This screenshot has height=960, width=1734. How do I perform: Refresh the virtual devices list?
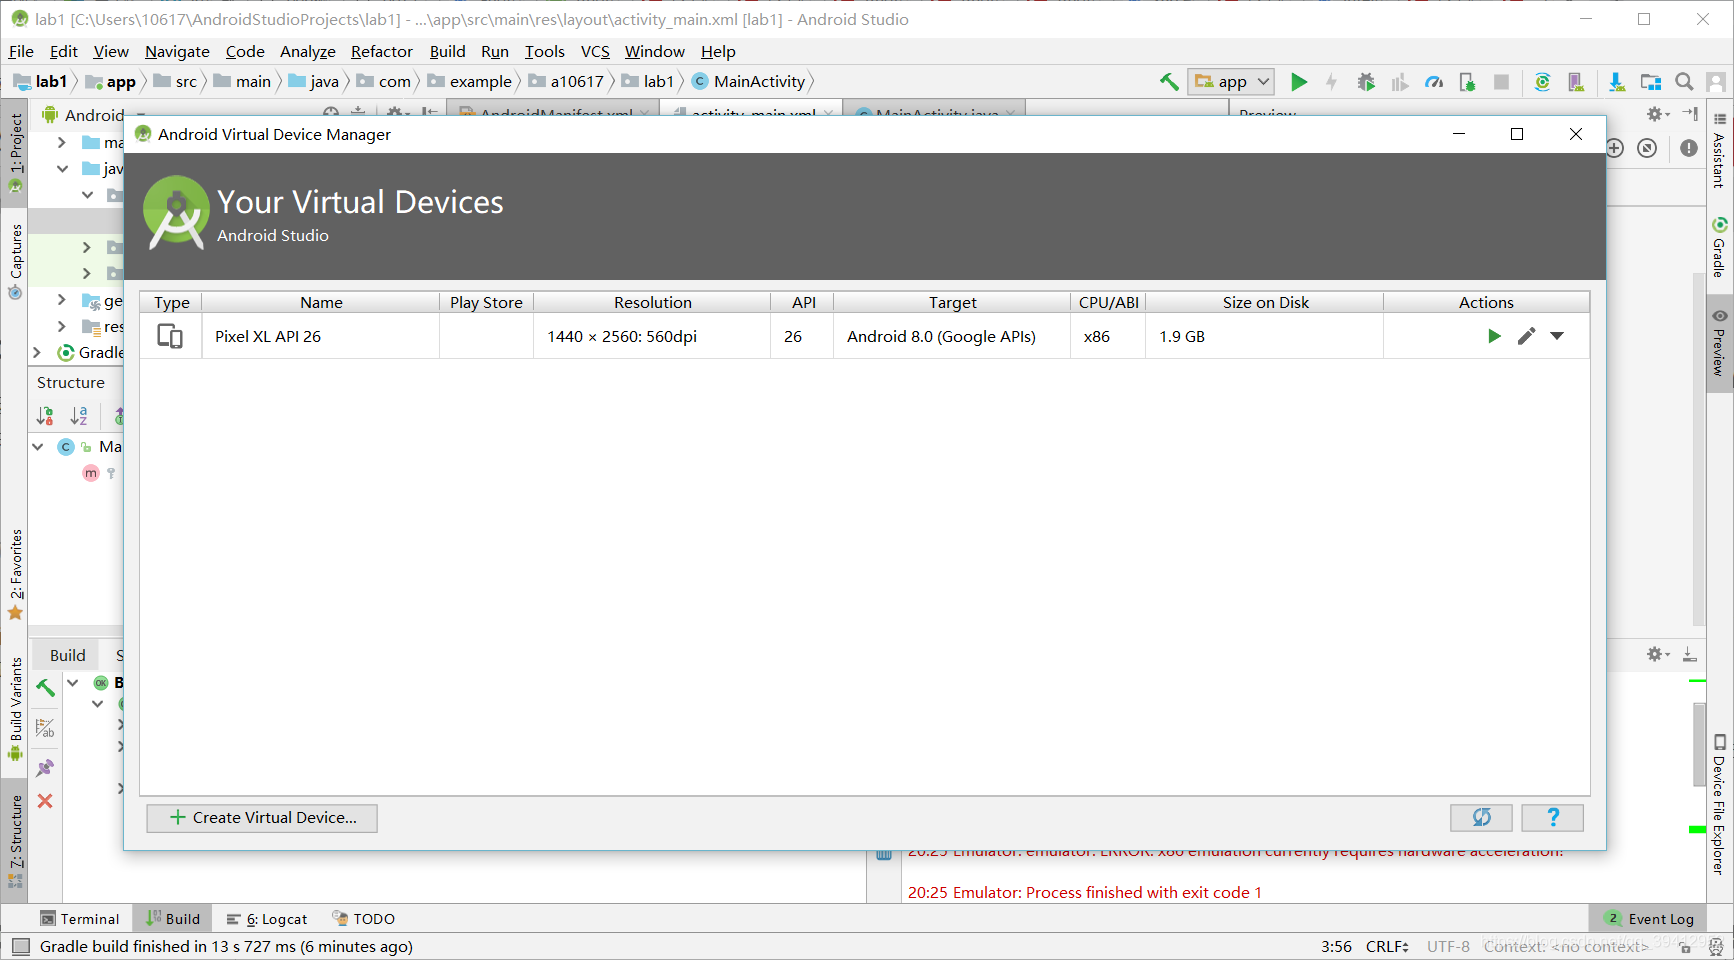pos(1481,818)
